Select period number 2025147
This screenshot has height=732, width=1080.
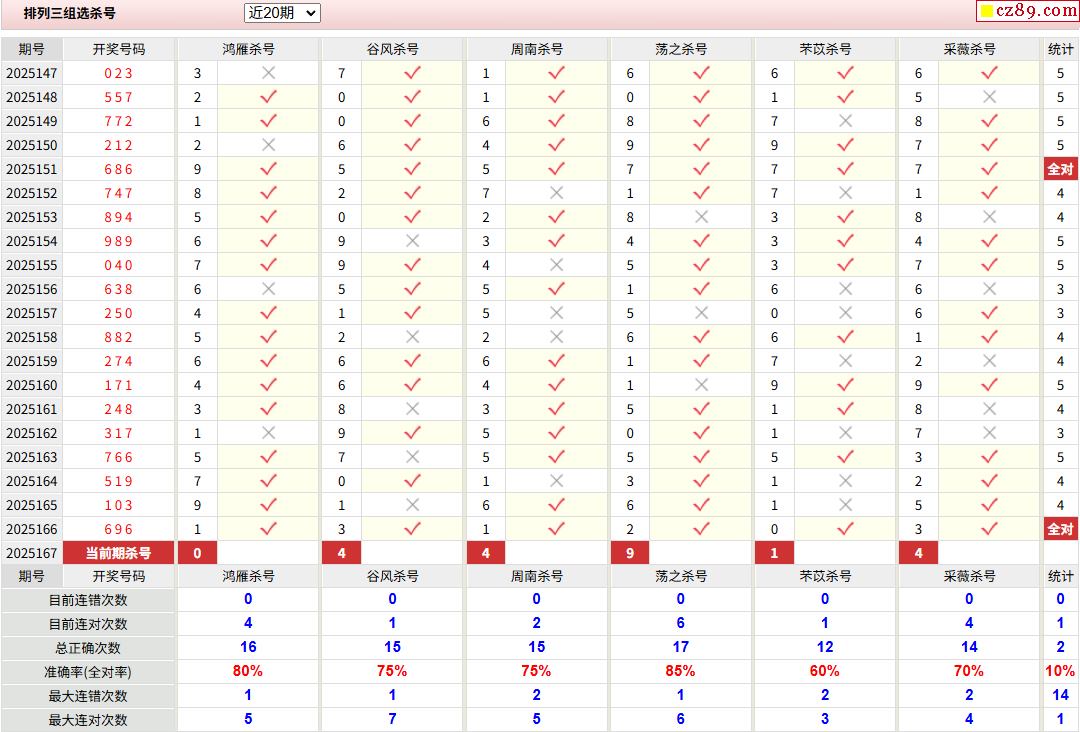click(x=32, y=73)
